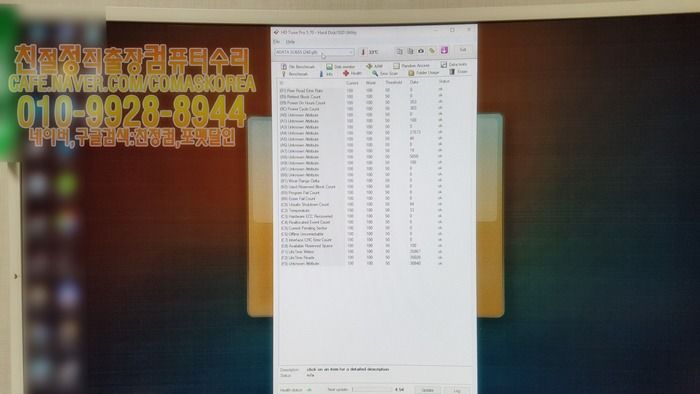Viewport: 700px width, 394px height.
Task: Click the copy screenshot to clipboard icon
Action: coord(410,51)
